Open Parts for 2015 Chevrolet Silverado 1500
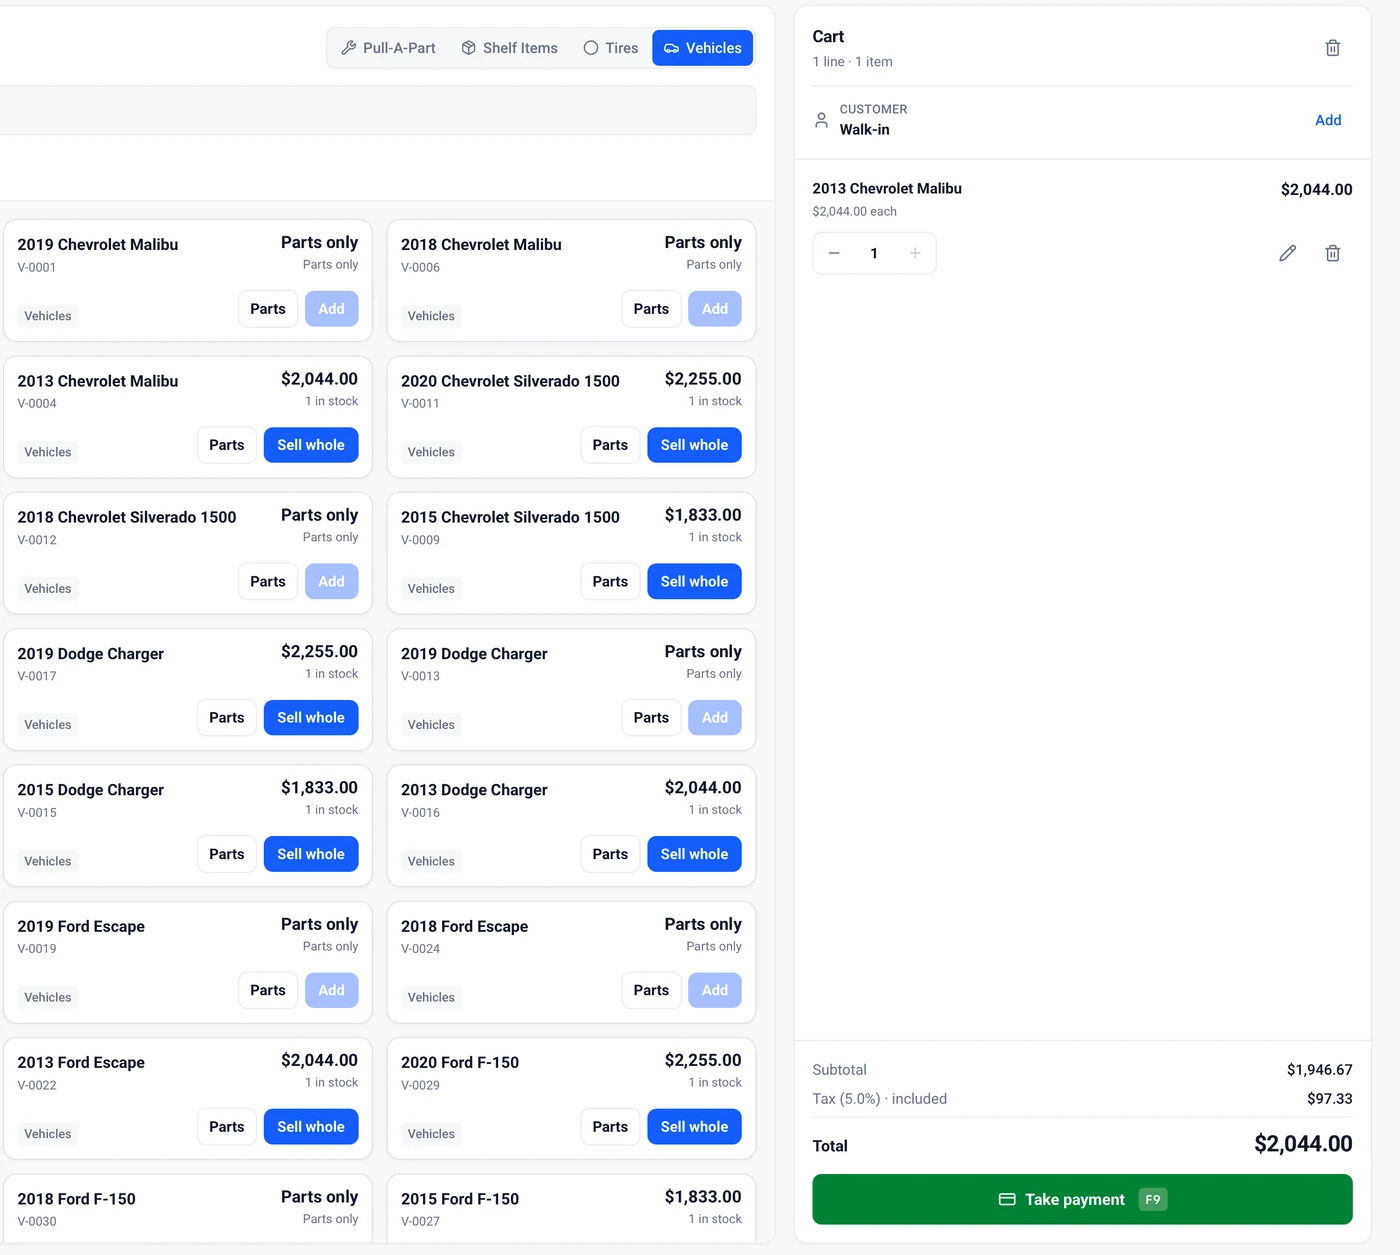Image resolution: width=1400 pixels, height=1255 pixels. click(x=610, y=581)
